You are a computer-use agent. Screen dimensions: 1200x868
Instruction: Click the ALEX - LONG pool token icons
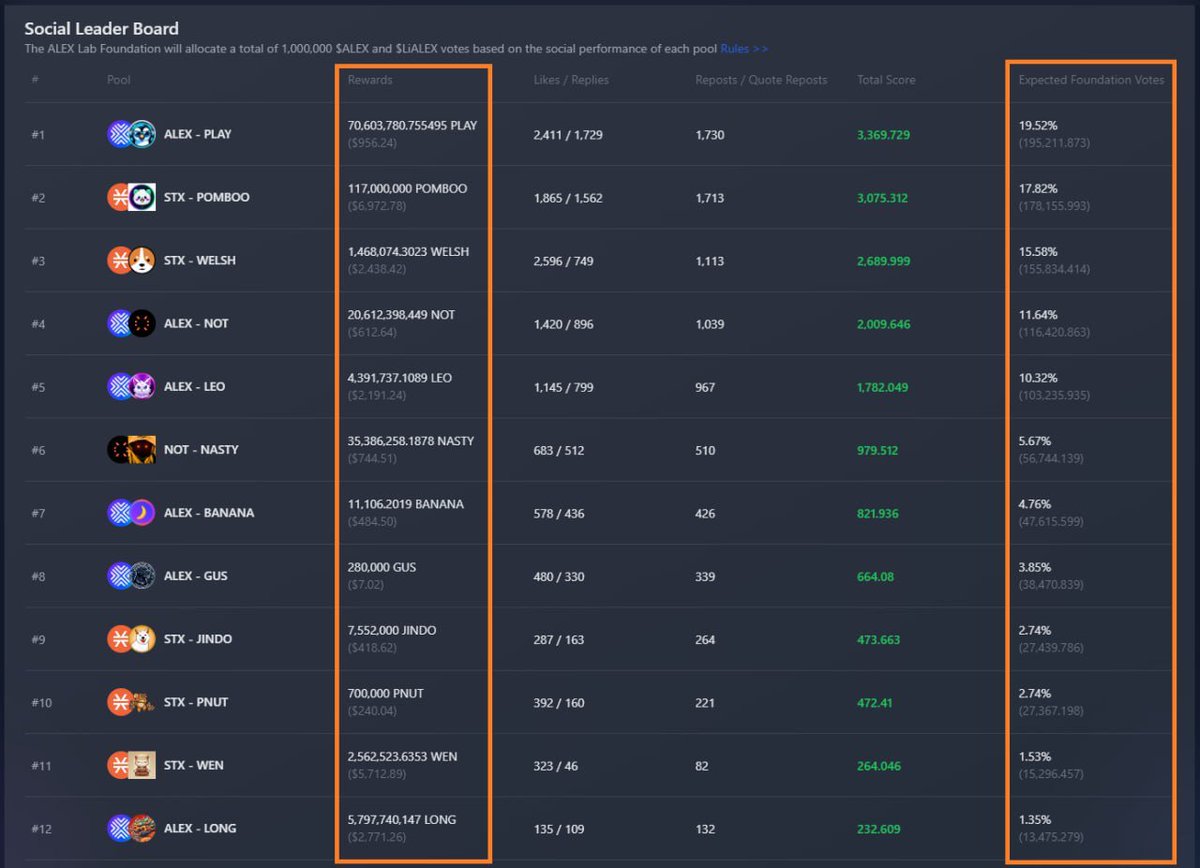click(131, 827)
